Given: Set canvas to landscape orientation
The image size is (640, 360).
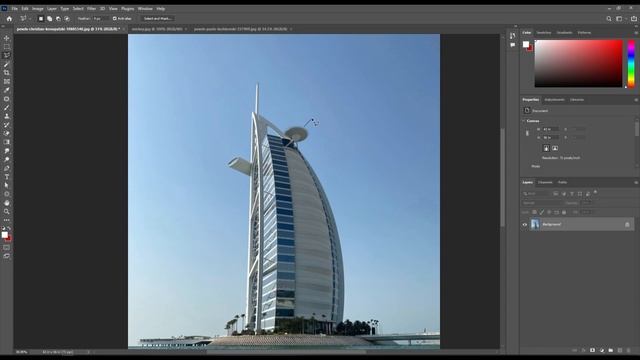Looking at the screenshot, I should pyautogui.click(x=555, y=148).
